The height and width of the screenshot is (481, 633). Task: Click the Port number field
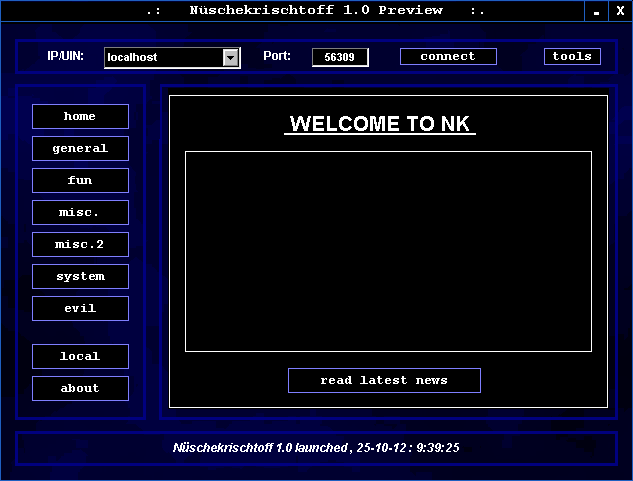tap(340, 58)
